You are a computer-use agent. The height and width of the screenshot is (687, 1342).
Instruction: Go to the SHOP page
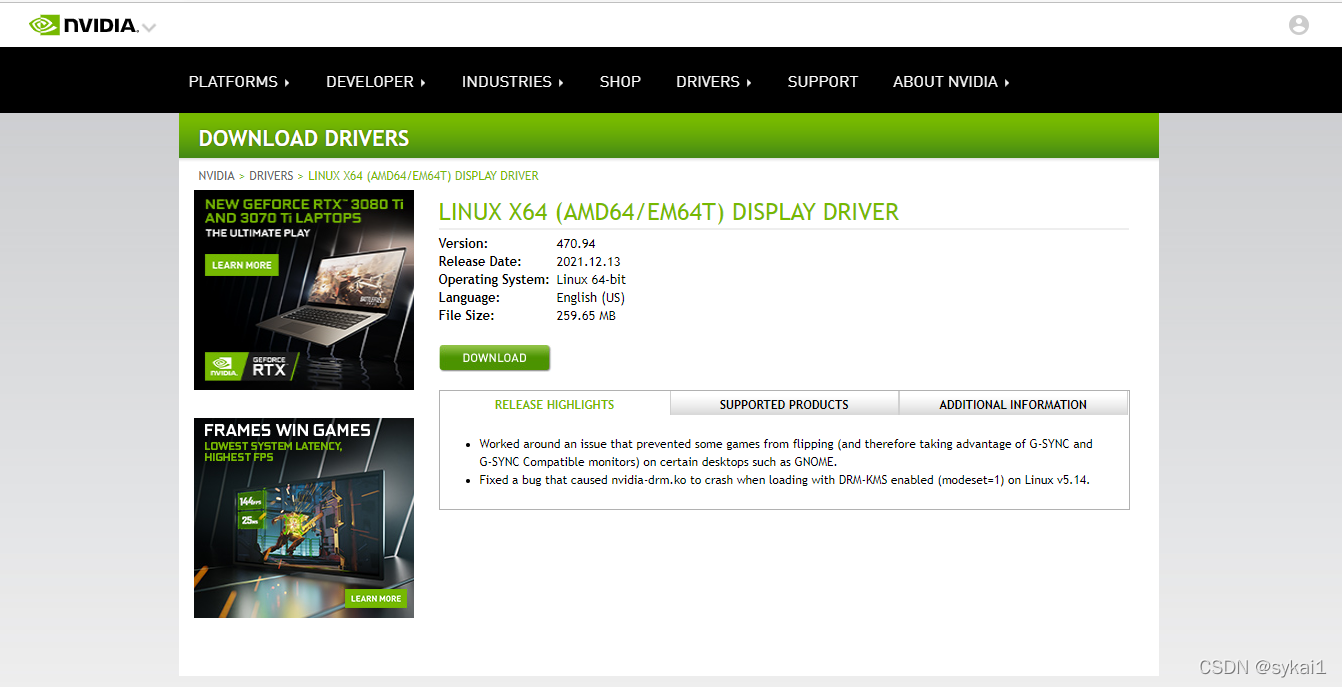point(620,82)
